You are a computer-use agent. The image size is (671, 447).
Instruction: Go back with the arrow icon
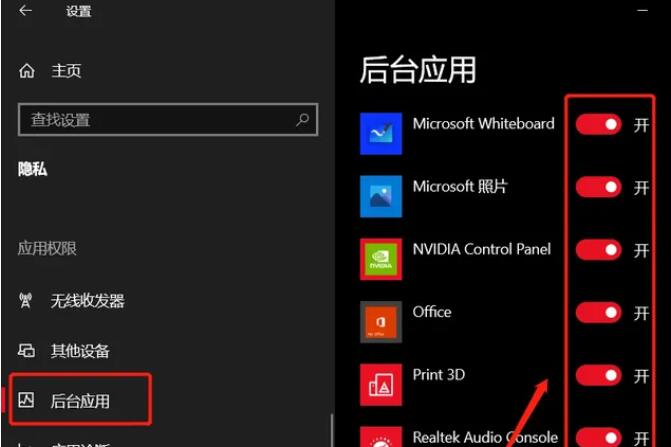[x=25, y=10]
